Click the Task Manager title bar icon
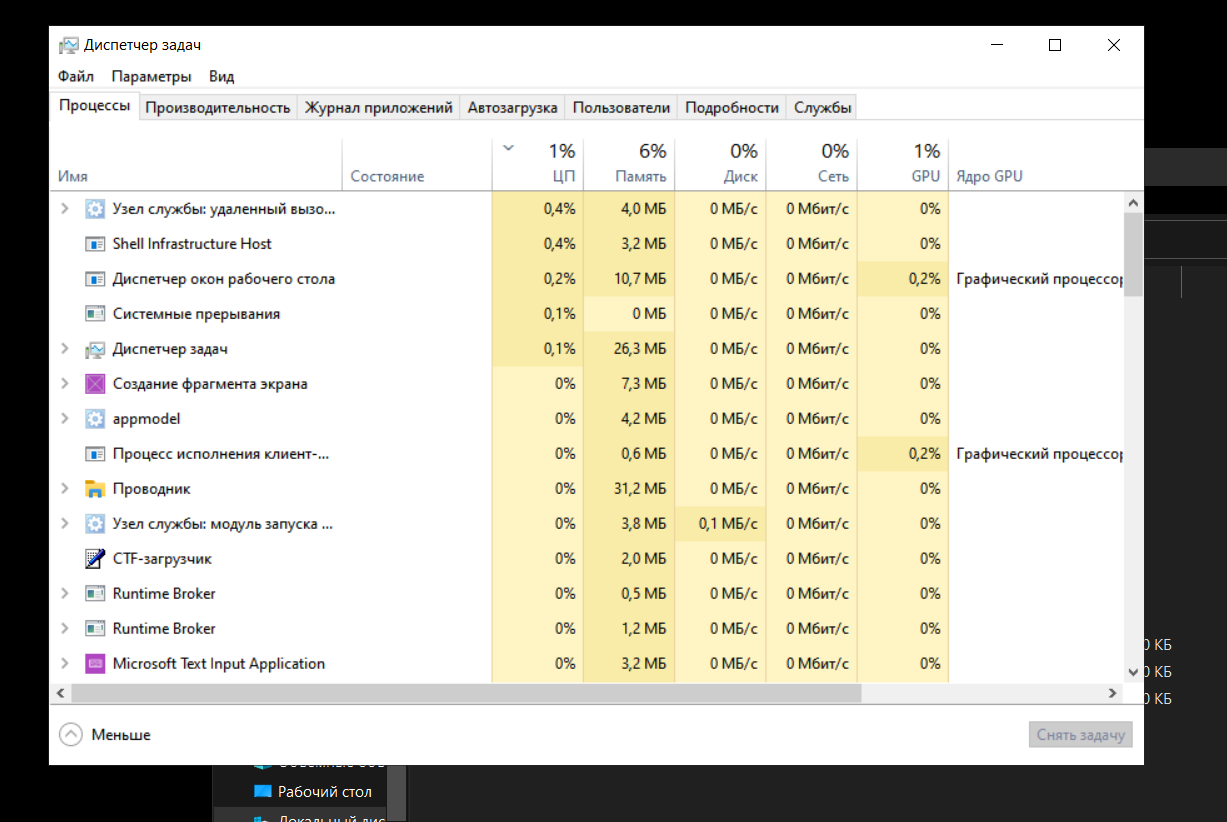The width and height of the screenshot is (1227, 822). pos(68,45)
